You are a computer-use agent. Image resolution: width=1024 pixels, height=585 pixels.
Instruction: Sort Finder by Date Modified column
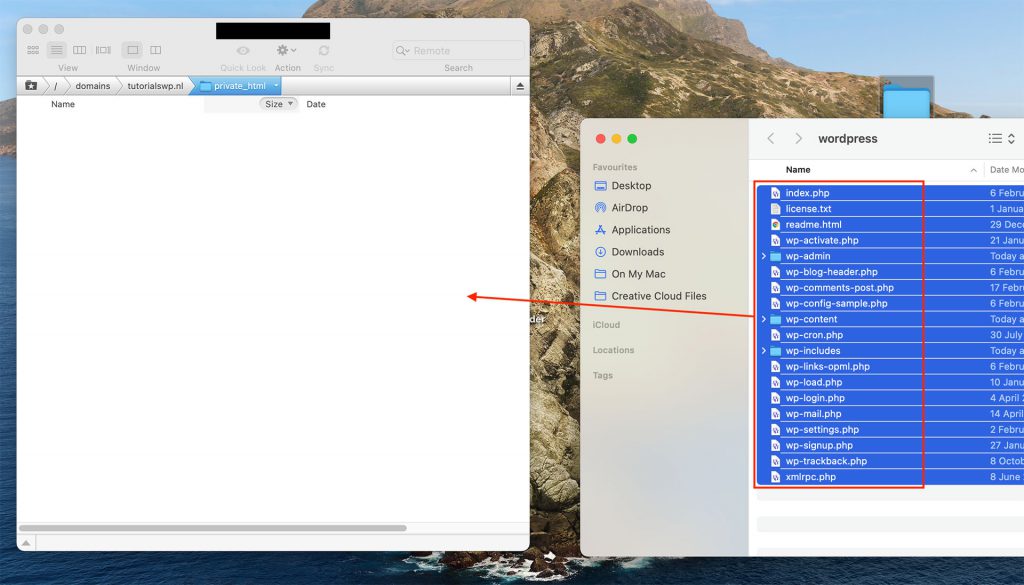pyautogui.click(x=1006, y=170)
